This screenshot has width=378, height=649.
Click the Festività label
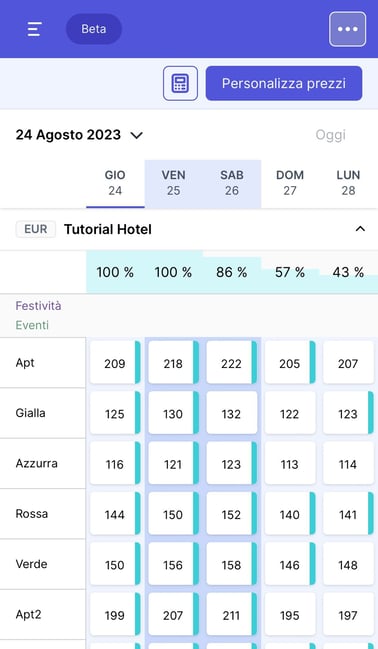(39, 306)
